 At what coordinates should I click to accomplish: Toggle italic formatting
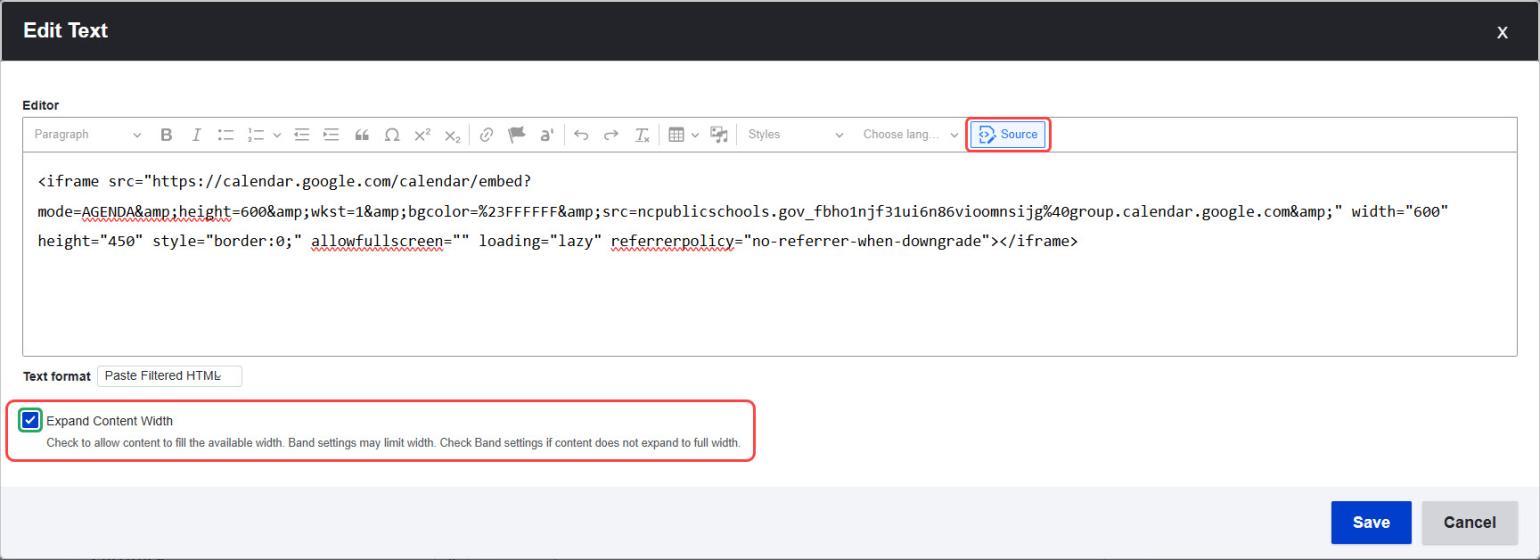point(197,135)
